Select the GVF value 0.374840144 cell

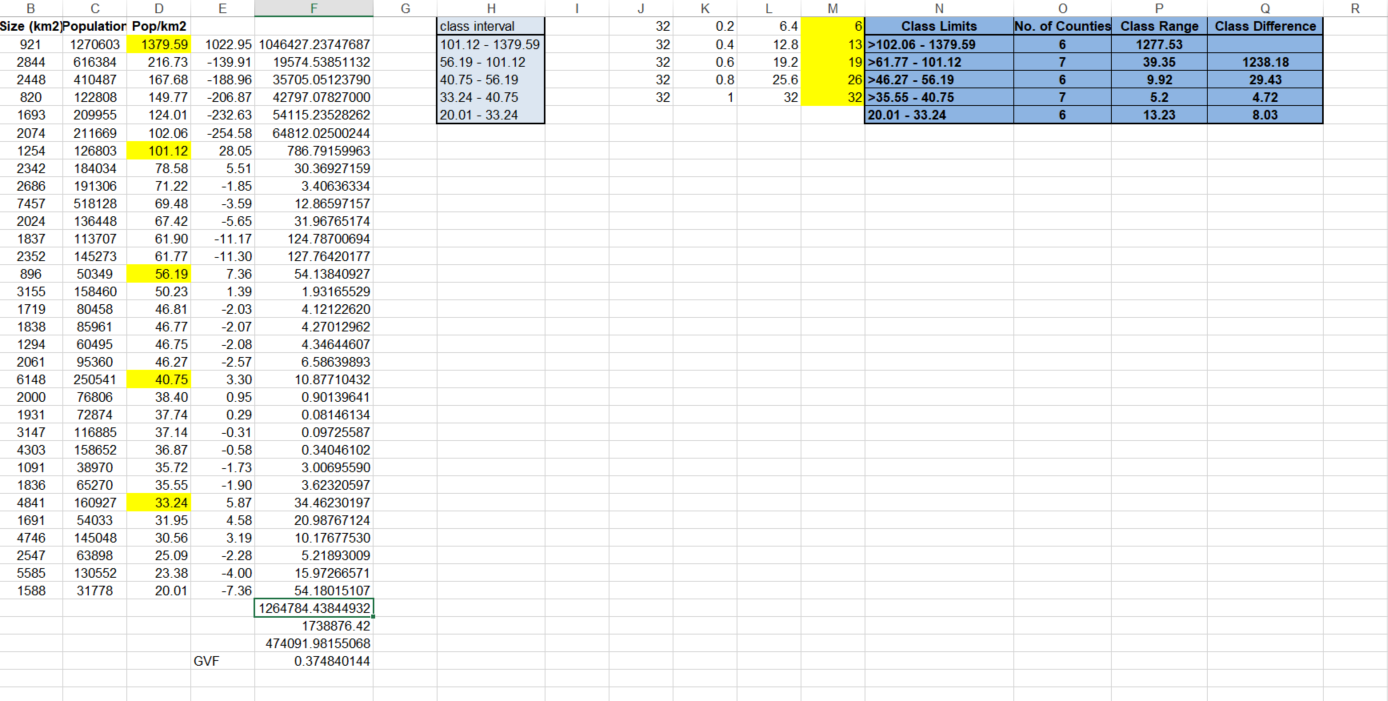[314, 662]
